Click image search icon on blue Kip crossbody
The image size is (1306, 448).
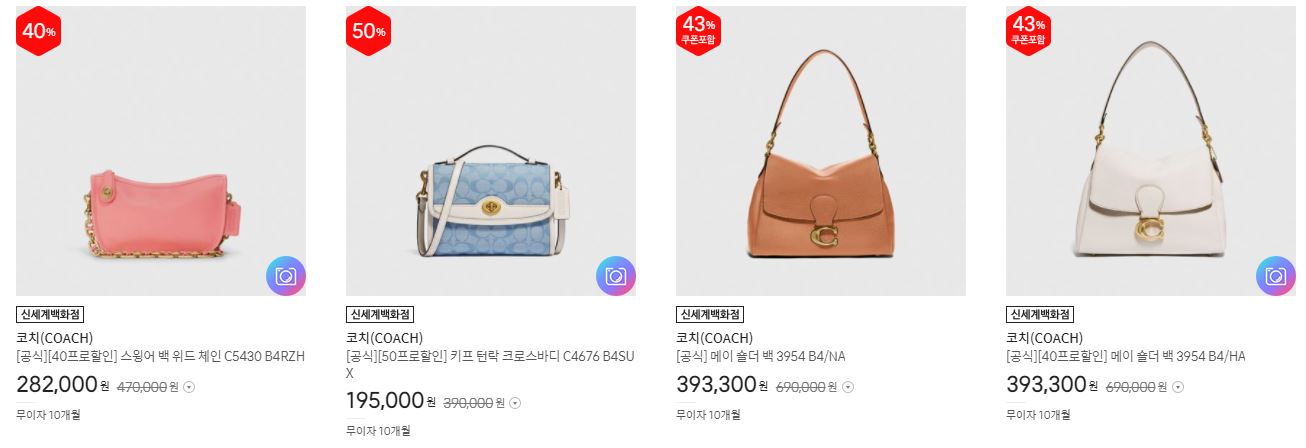616,277
